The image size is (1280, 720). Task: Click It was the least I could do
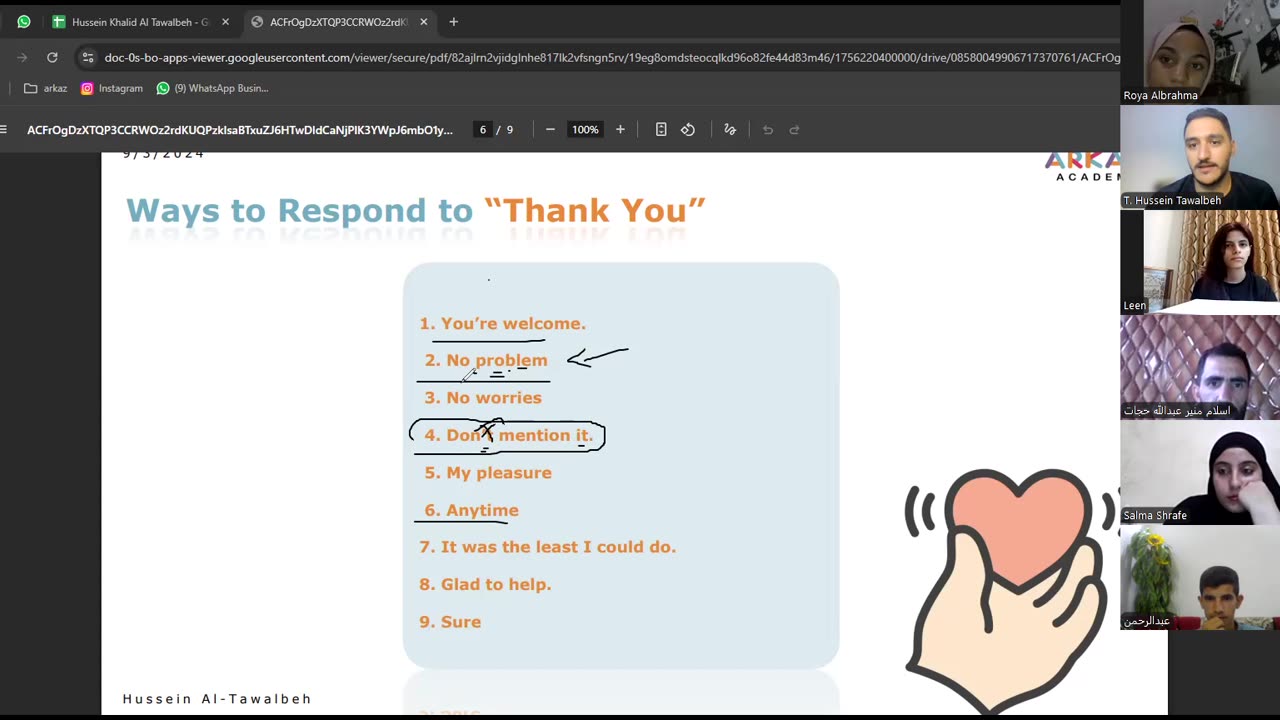click(x=558, y=547)
